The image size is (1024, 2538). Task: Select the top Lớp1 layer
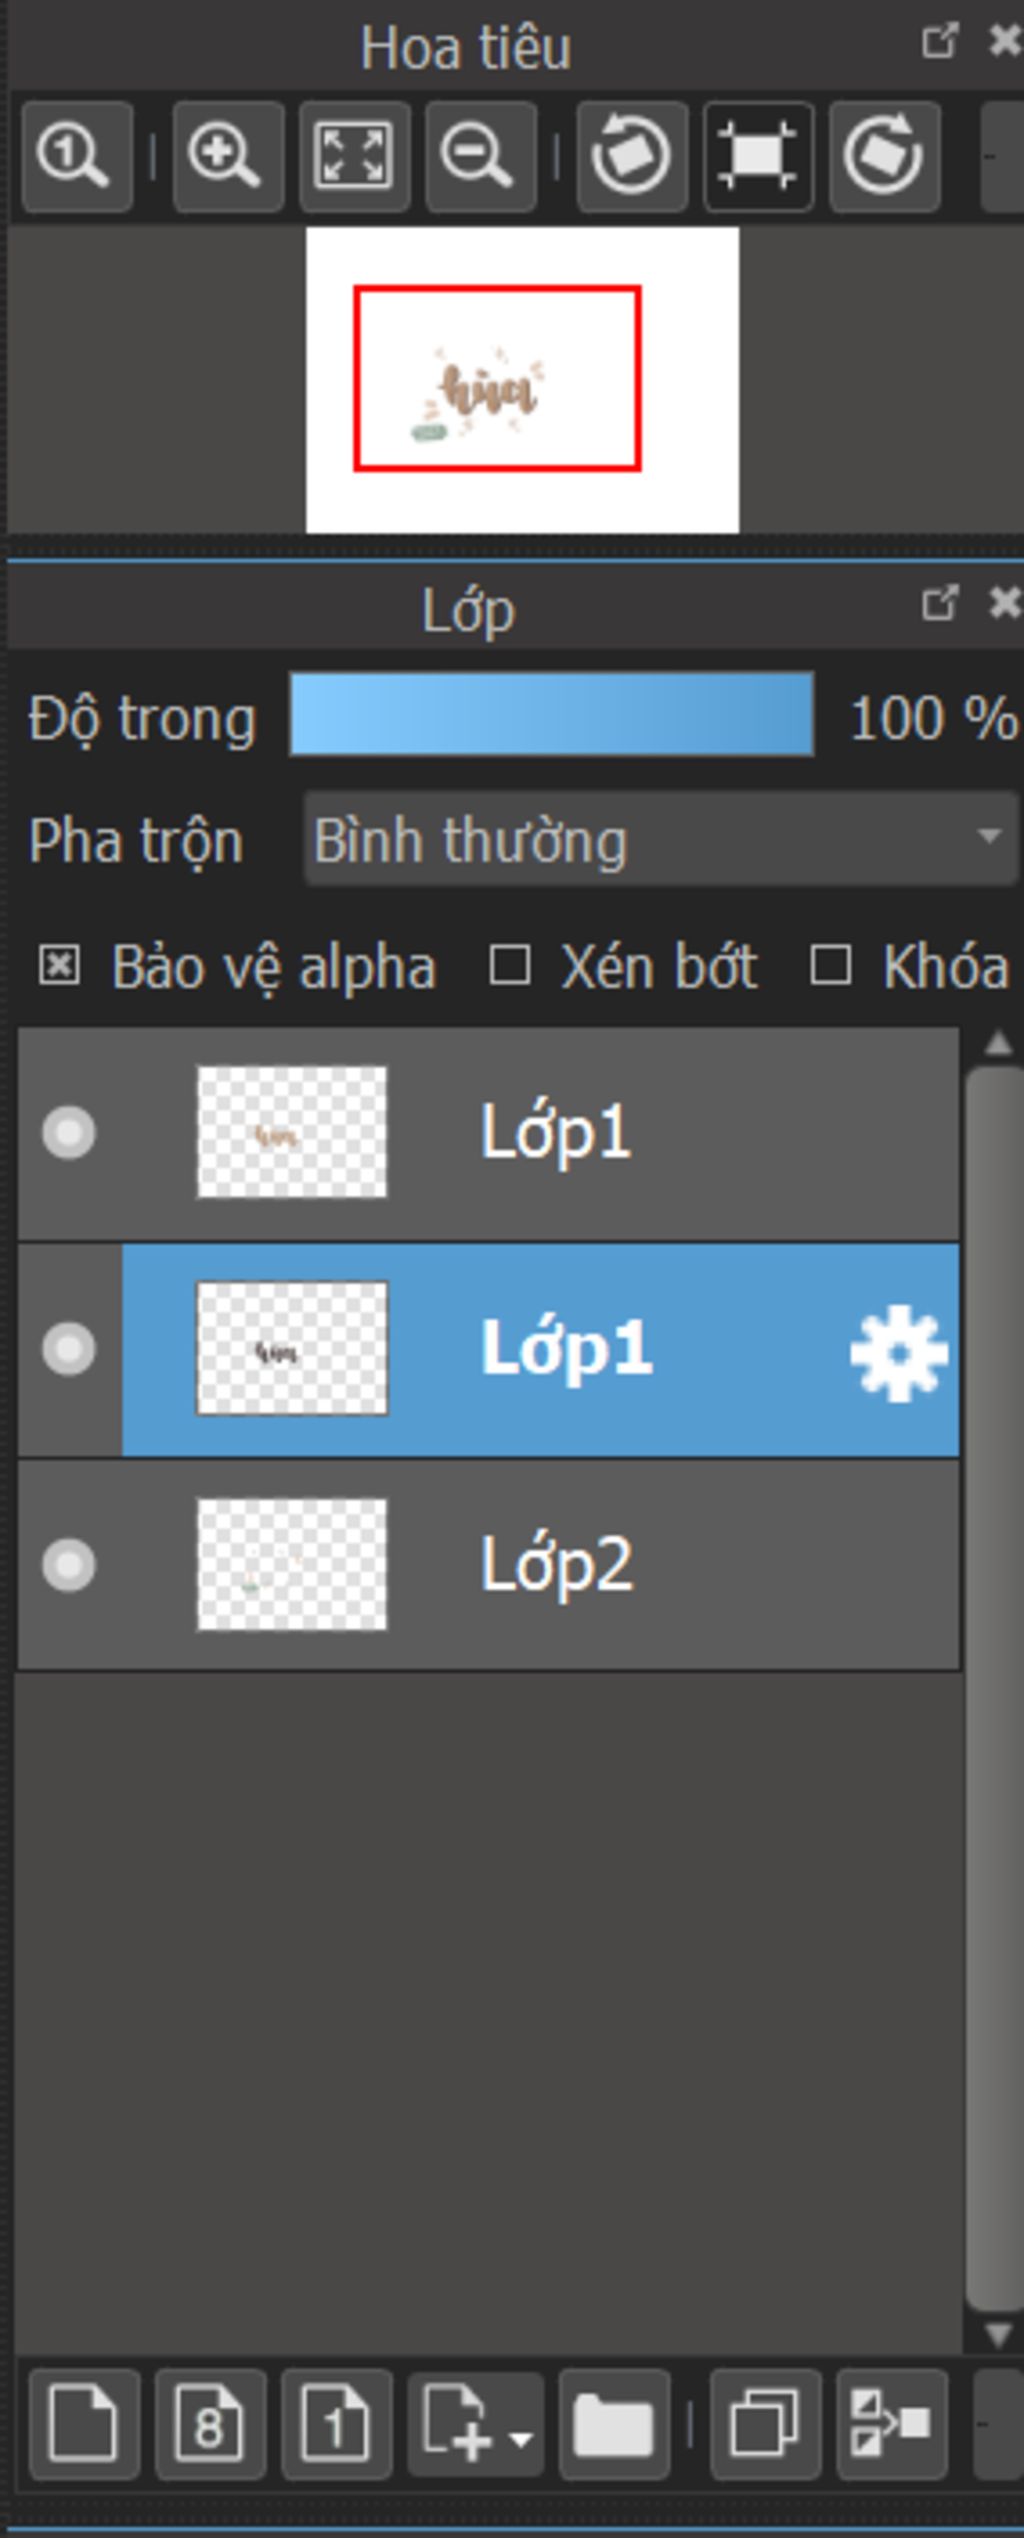(x=488, y=1134)
